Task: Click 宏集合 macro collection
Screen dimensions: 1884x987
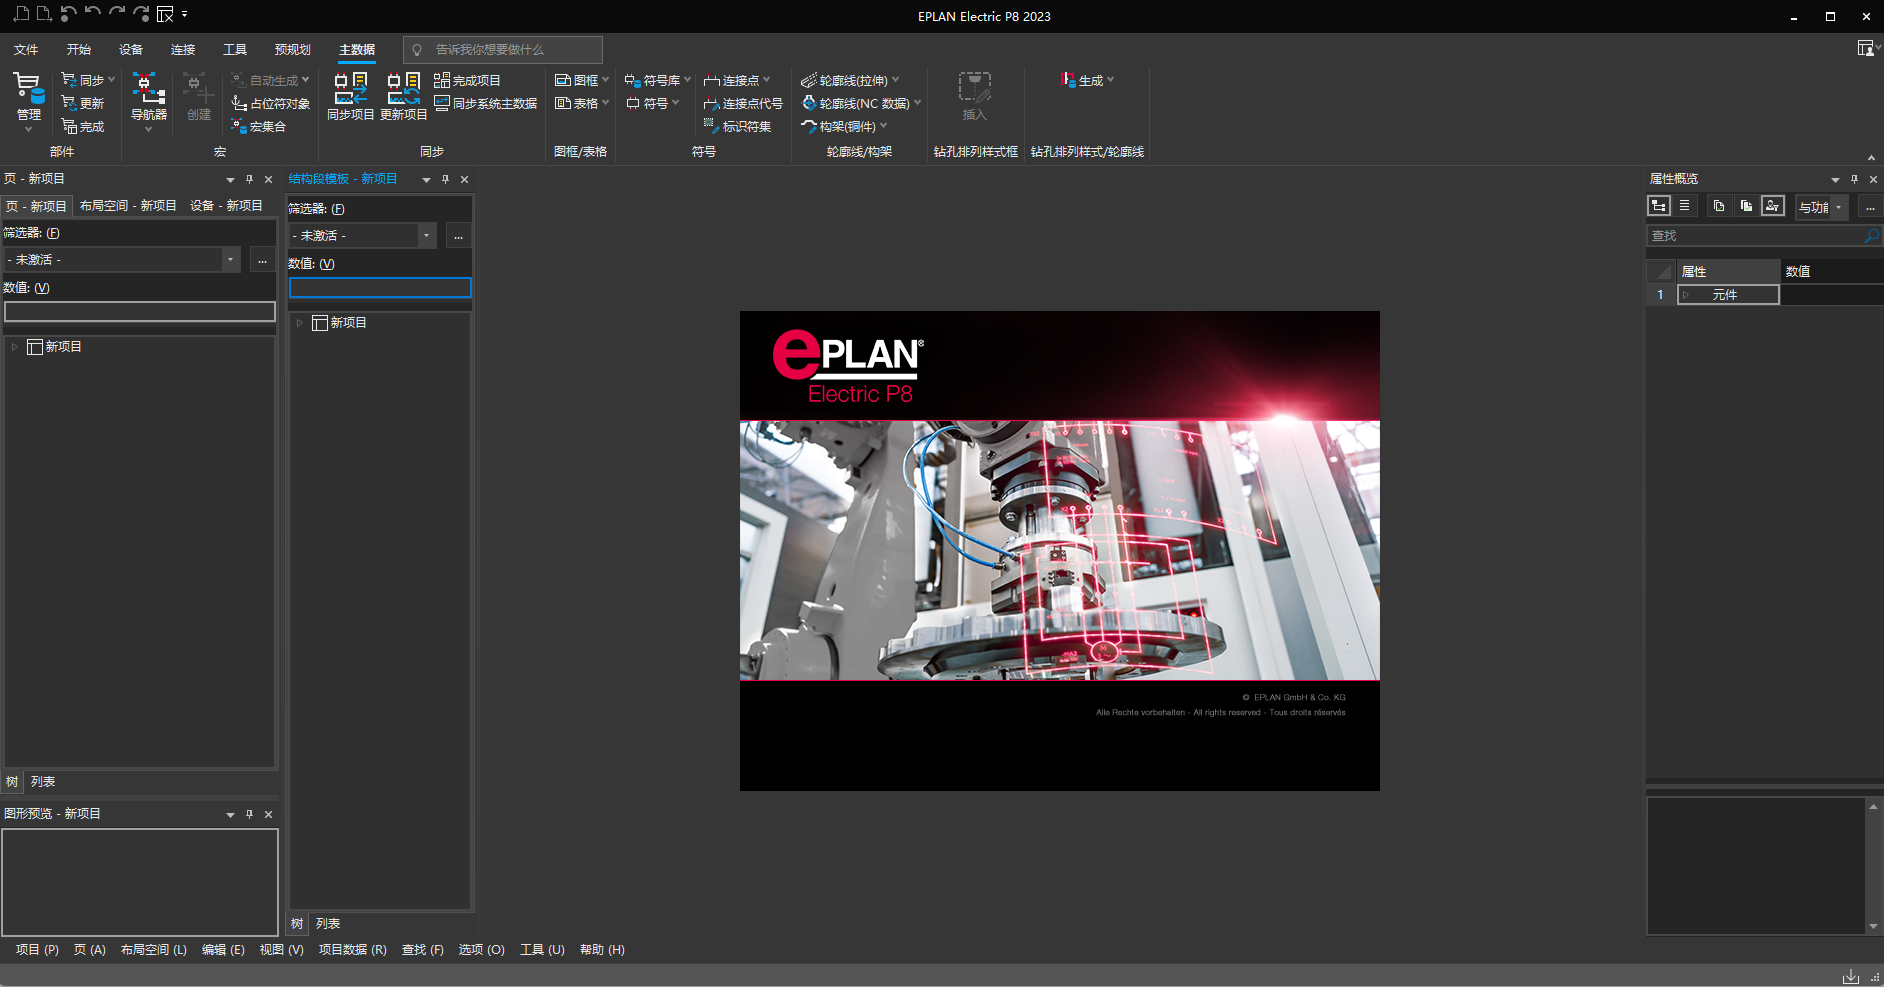Action: tap(259, 126)
